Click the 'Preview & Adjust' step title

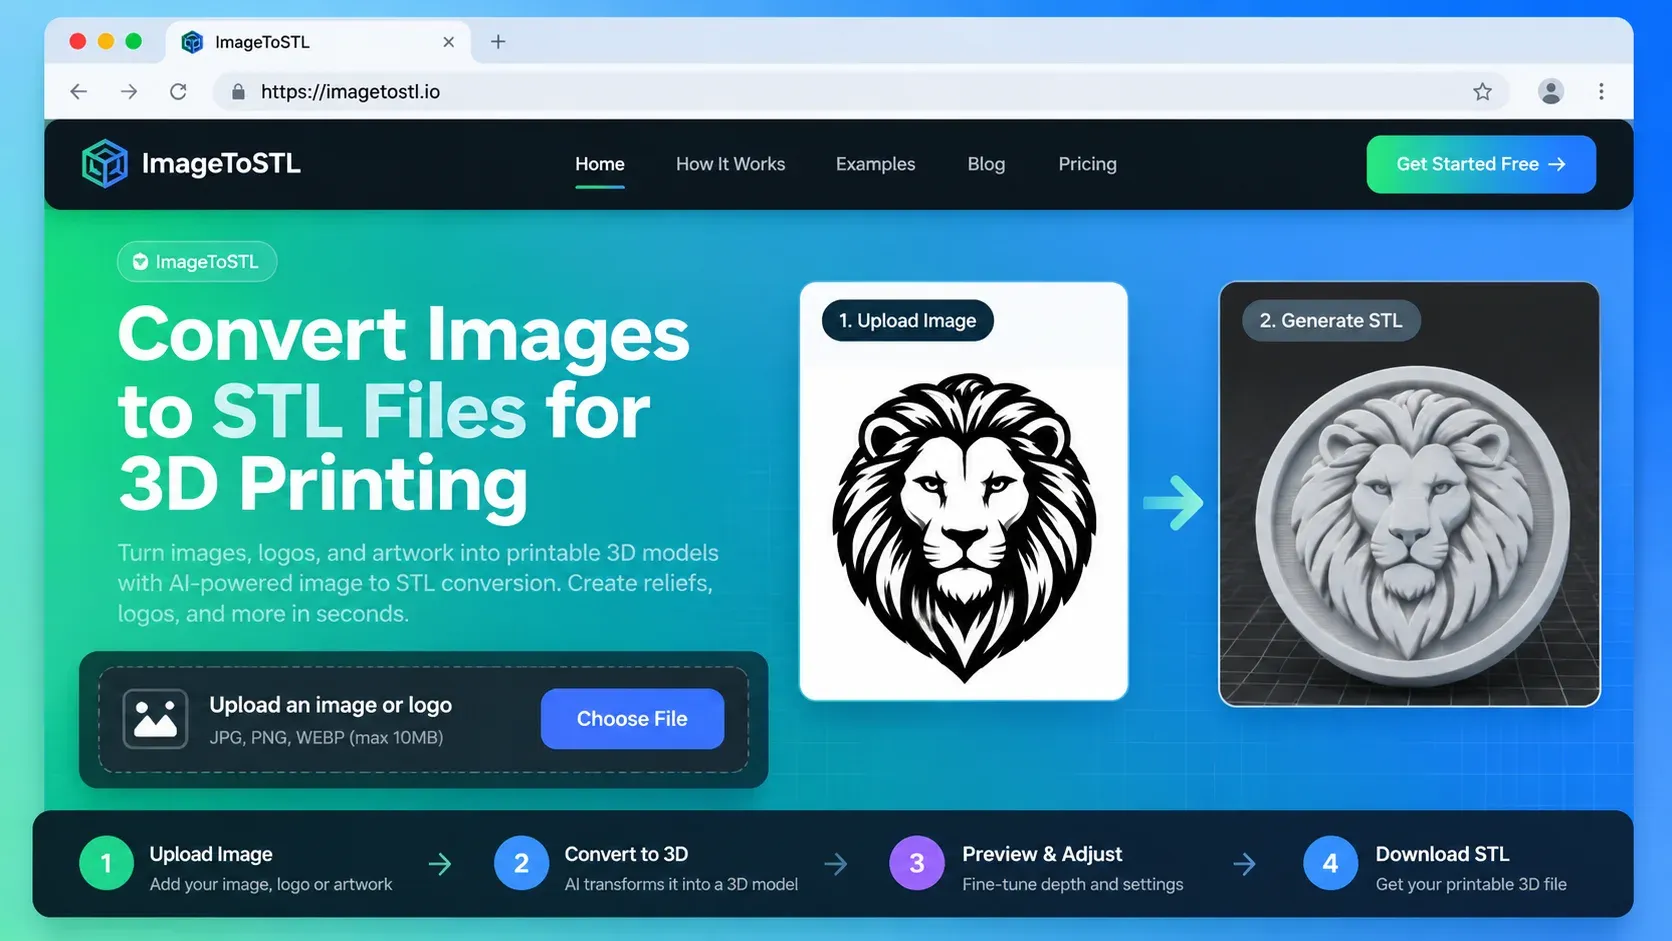(1042, 854)
